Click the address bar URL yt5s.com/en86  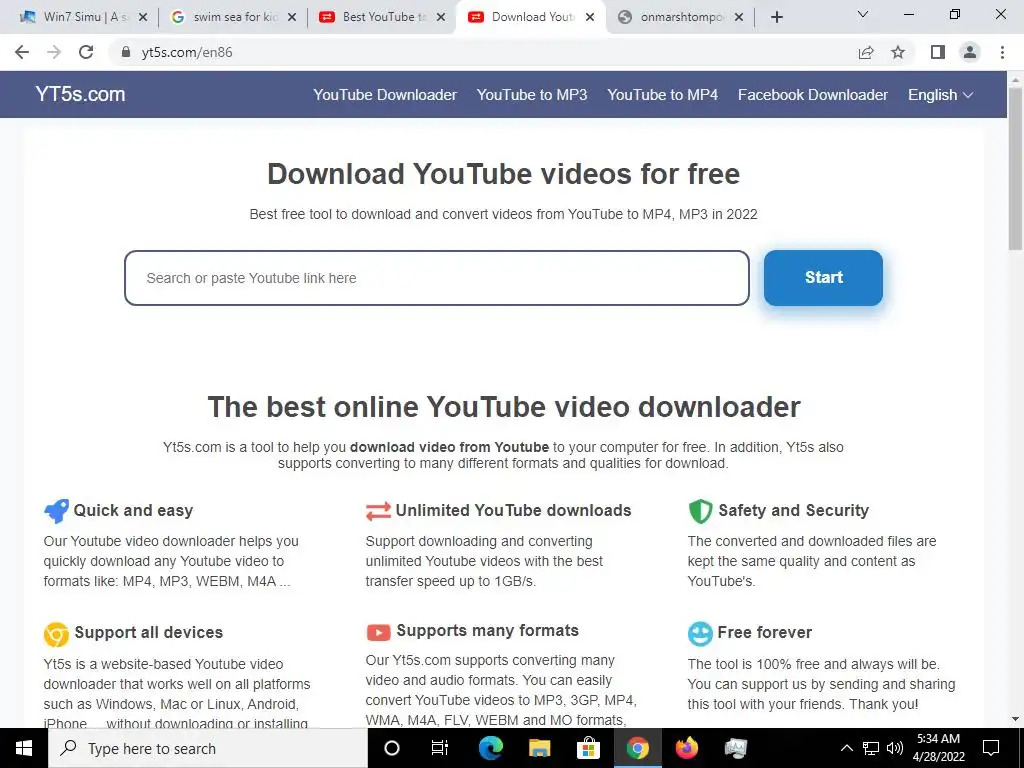click(x=187, y=52)
